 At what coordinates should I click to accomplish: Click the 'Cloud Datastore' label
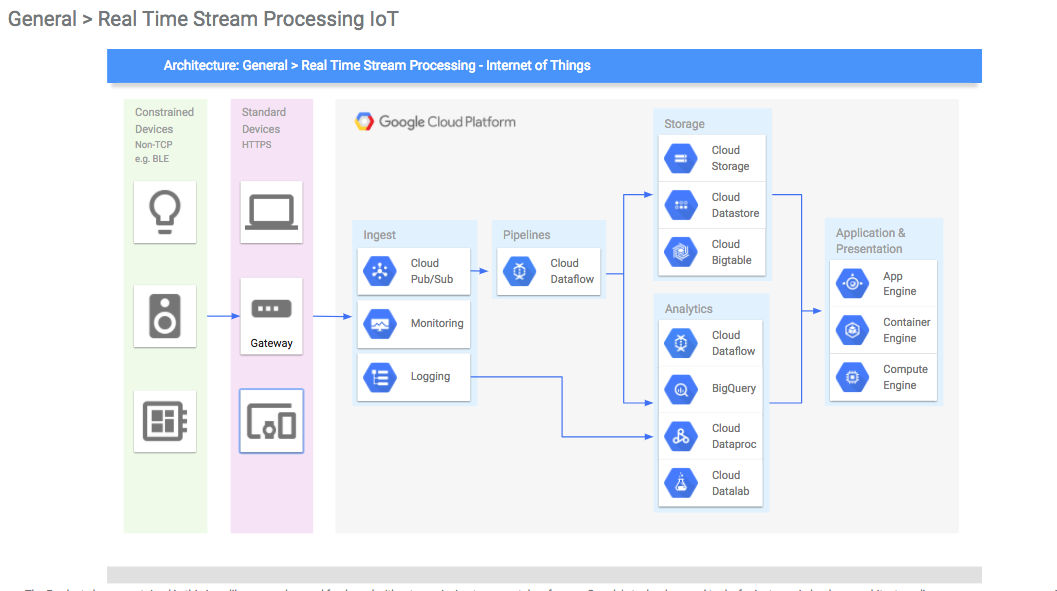pyautogui.click(x=735, y=205)
